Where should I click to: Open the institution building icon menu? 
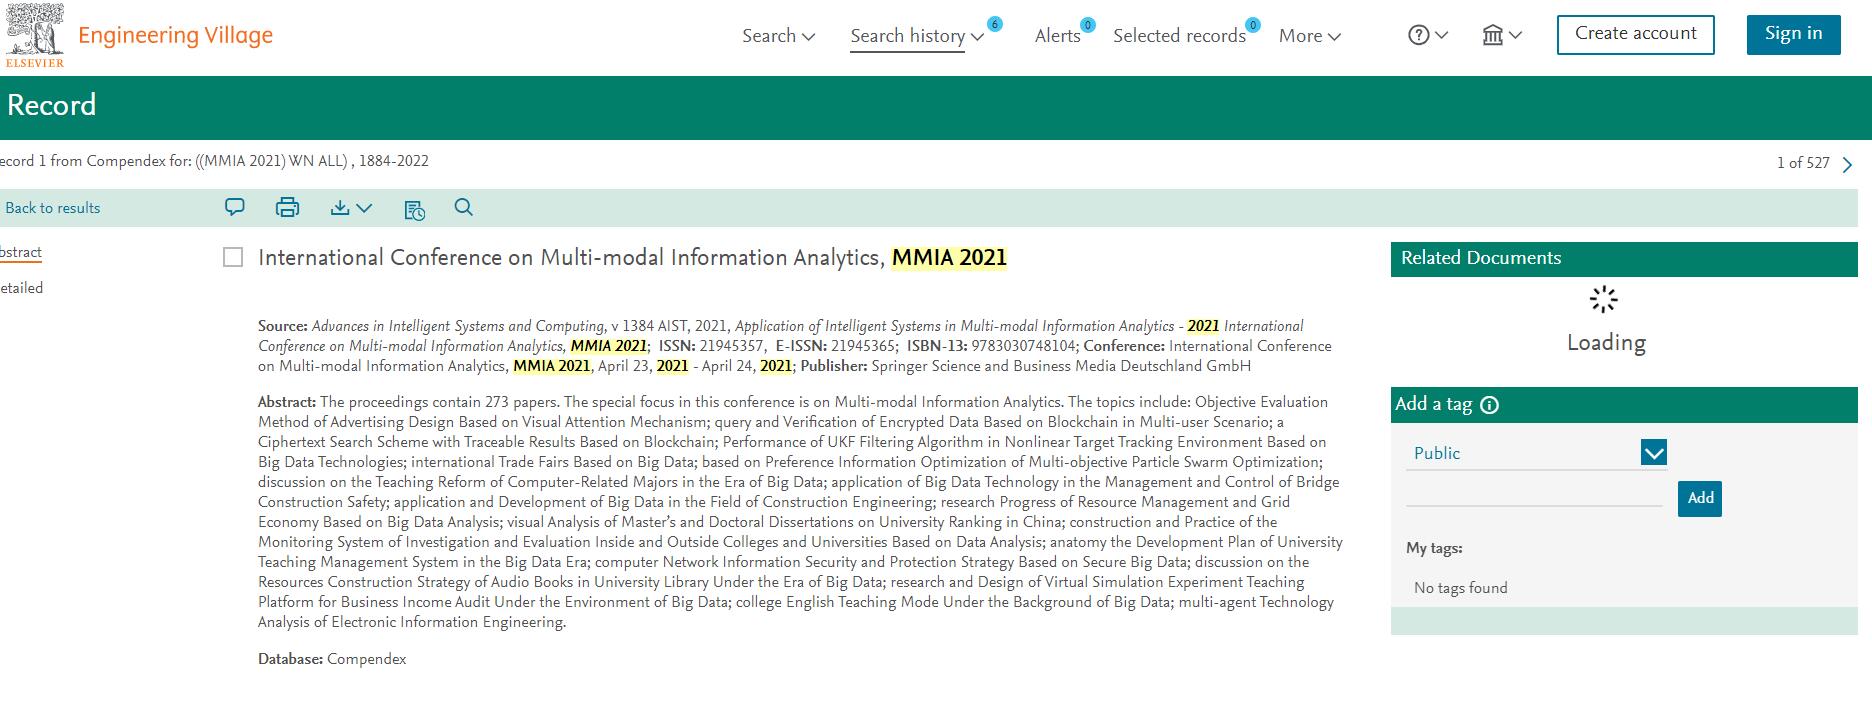click(x=1501, y=35)
